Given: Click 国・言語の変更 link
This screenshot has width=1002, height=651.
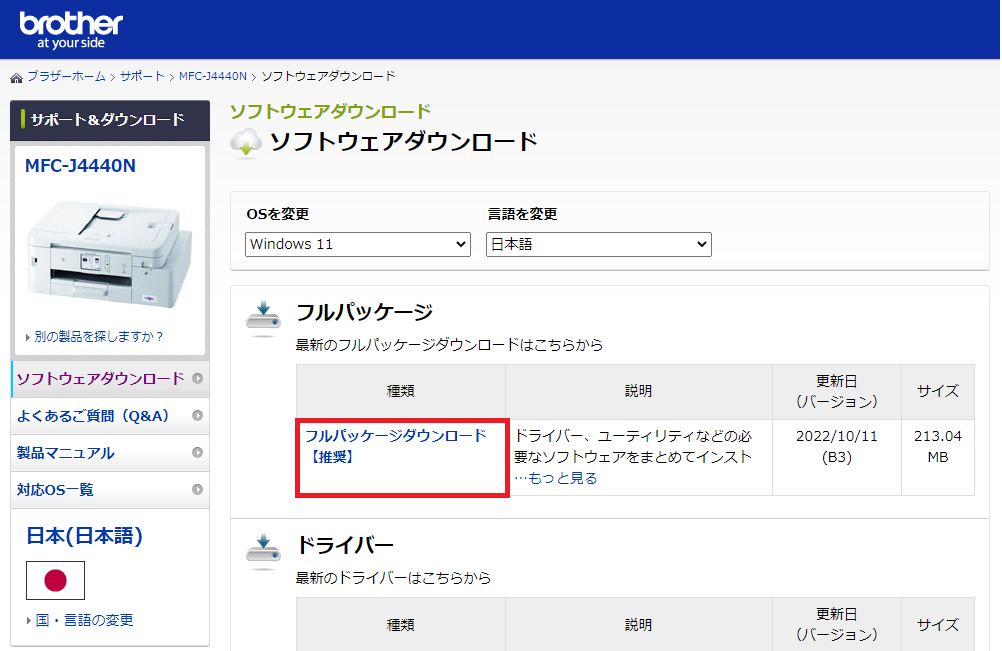Looking at the screenshot, I should coord(84,620).
